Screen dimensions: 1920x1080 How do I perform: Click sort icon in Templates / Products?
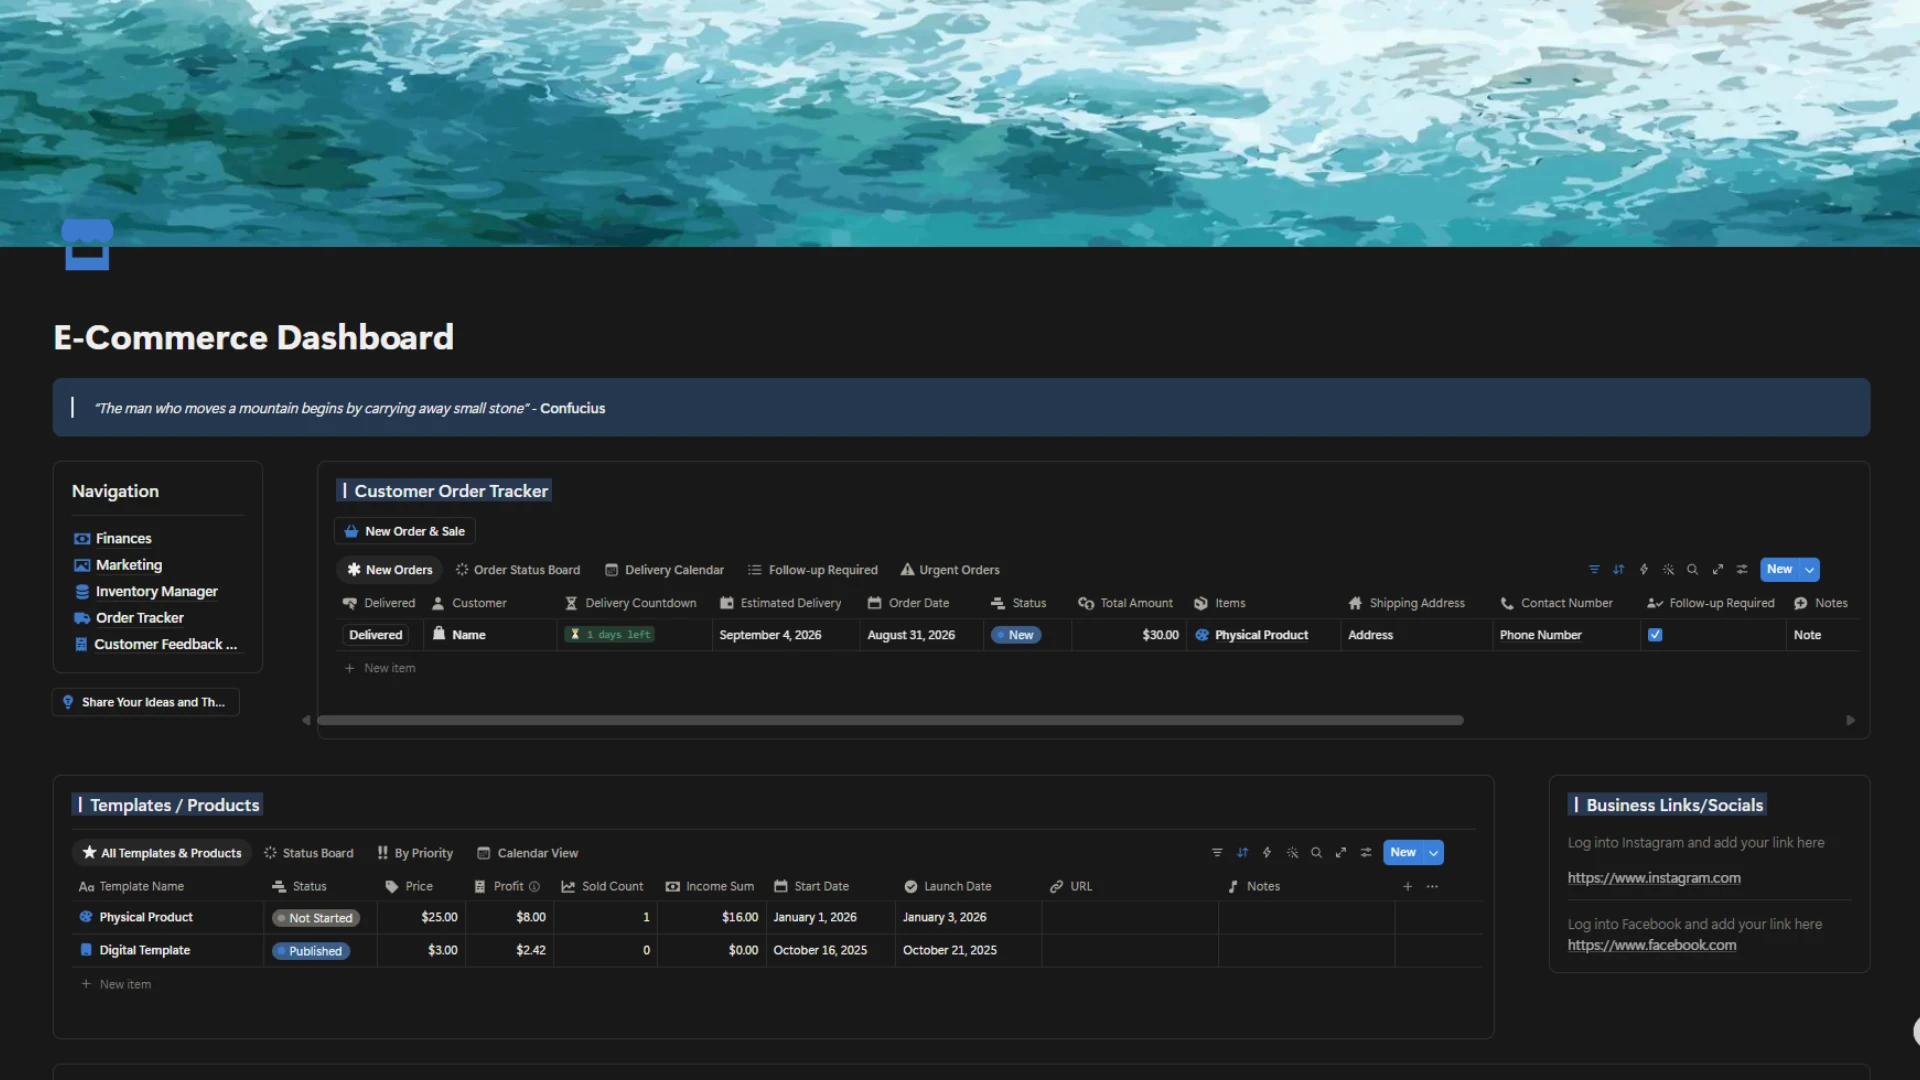tap(1242, 852)
